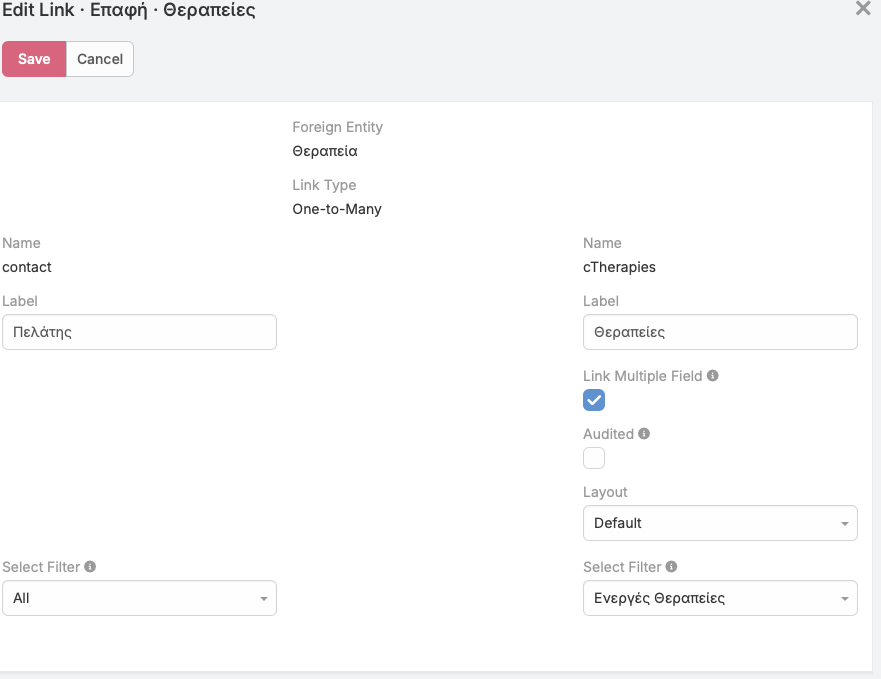Select the One-to-Many link type text
Viewport: 881px width, 679px height.
pyautogui.click(x=337, y=210)
